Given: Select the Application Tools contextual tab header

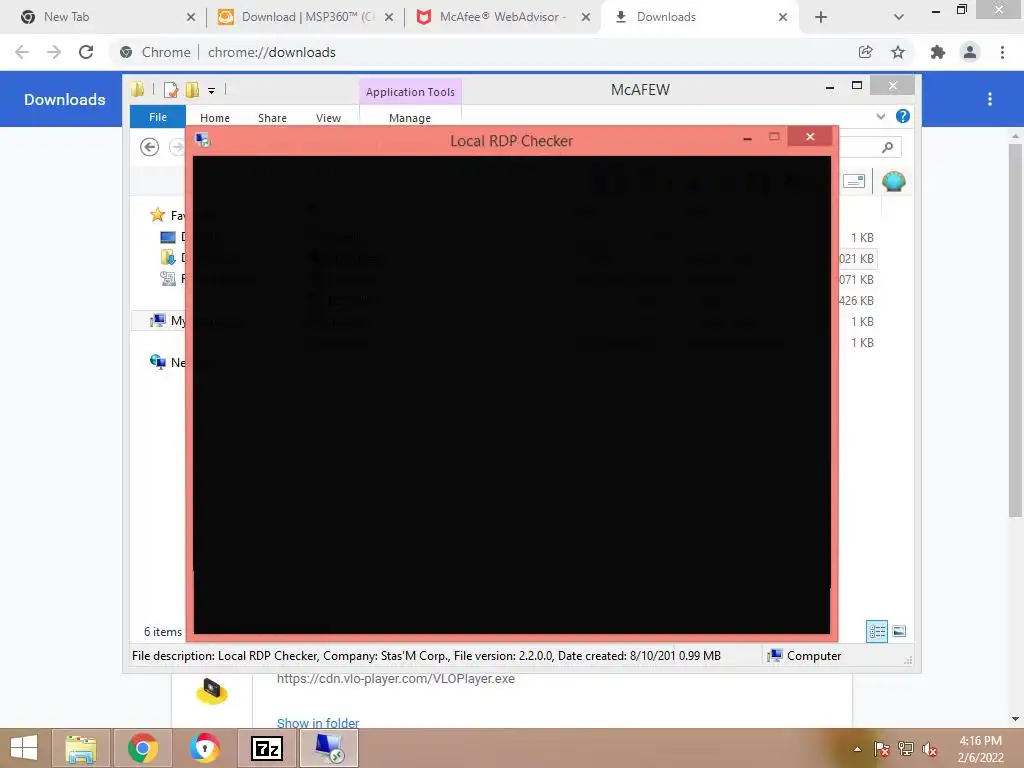Looking at the screenshot, I should pyautogui.click(x=410, y=92).
